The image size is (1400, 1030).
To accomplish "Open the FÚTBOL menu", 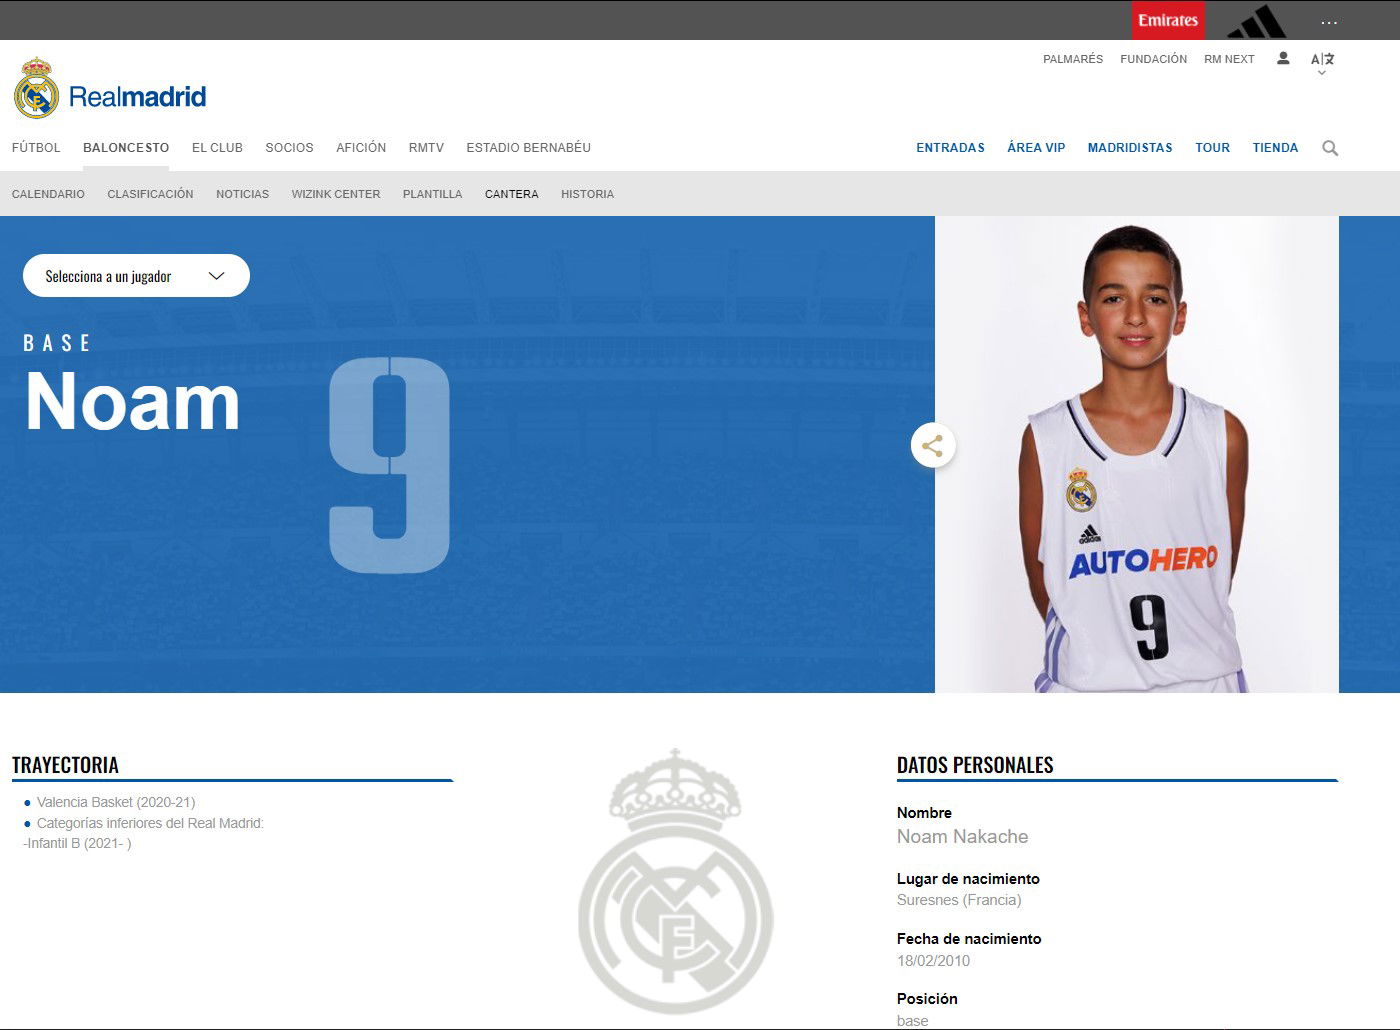I will pos(36,147).
